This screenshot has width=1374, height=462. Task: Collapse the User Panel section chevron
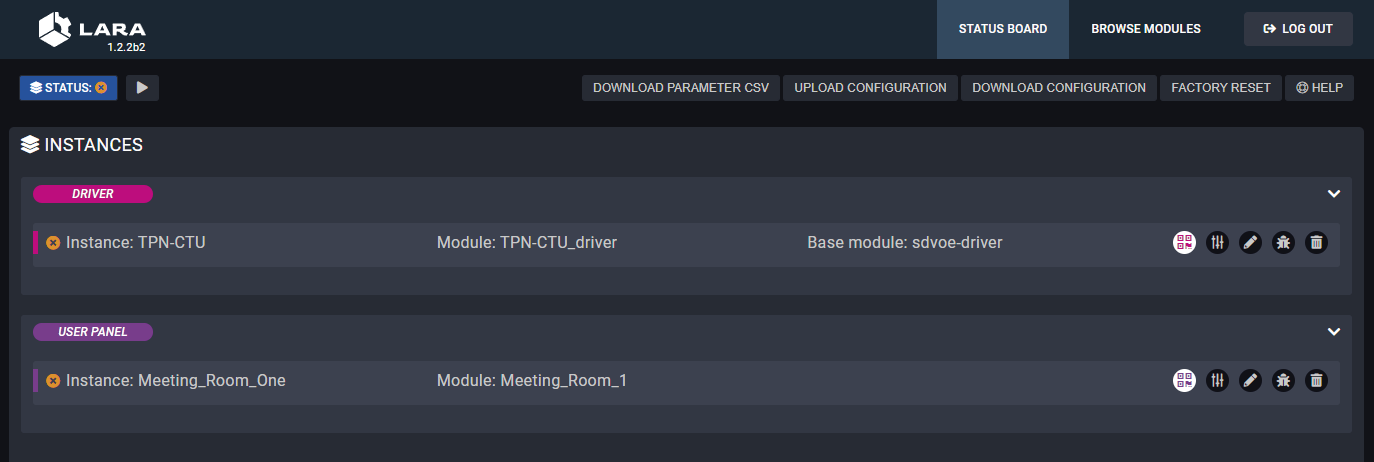[x=1333, y=332]
